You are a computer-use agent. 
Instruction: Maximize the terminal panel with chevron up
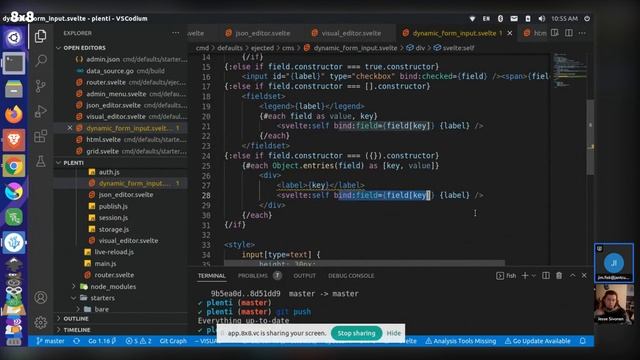[572, 276]
